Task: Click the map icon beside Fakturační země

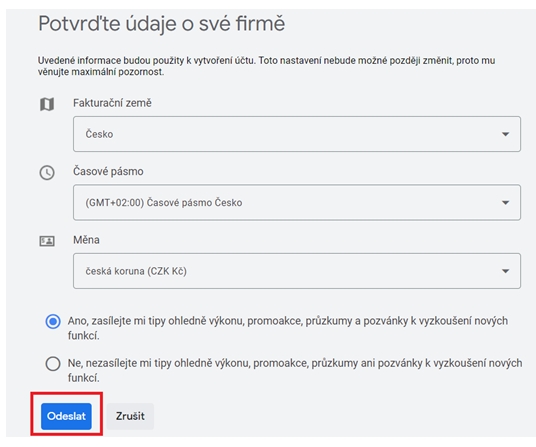Action: tap(47, 104)
